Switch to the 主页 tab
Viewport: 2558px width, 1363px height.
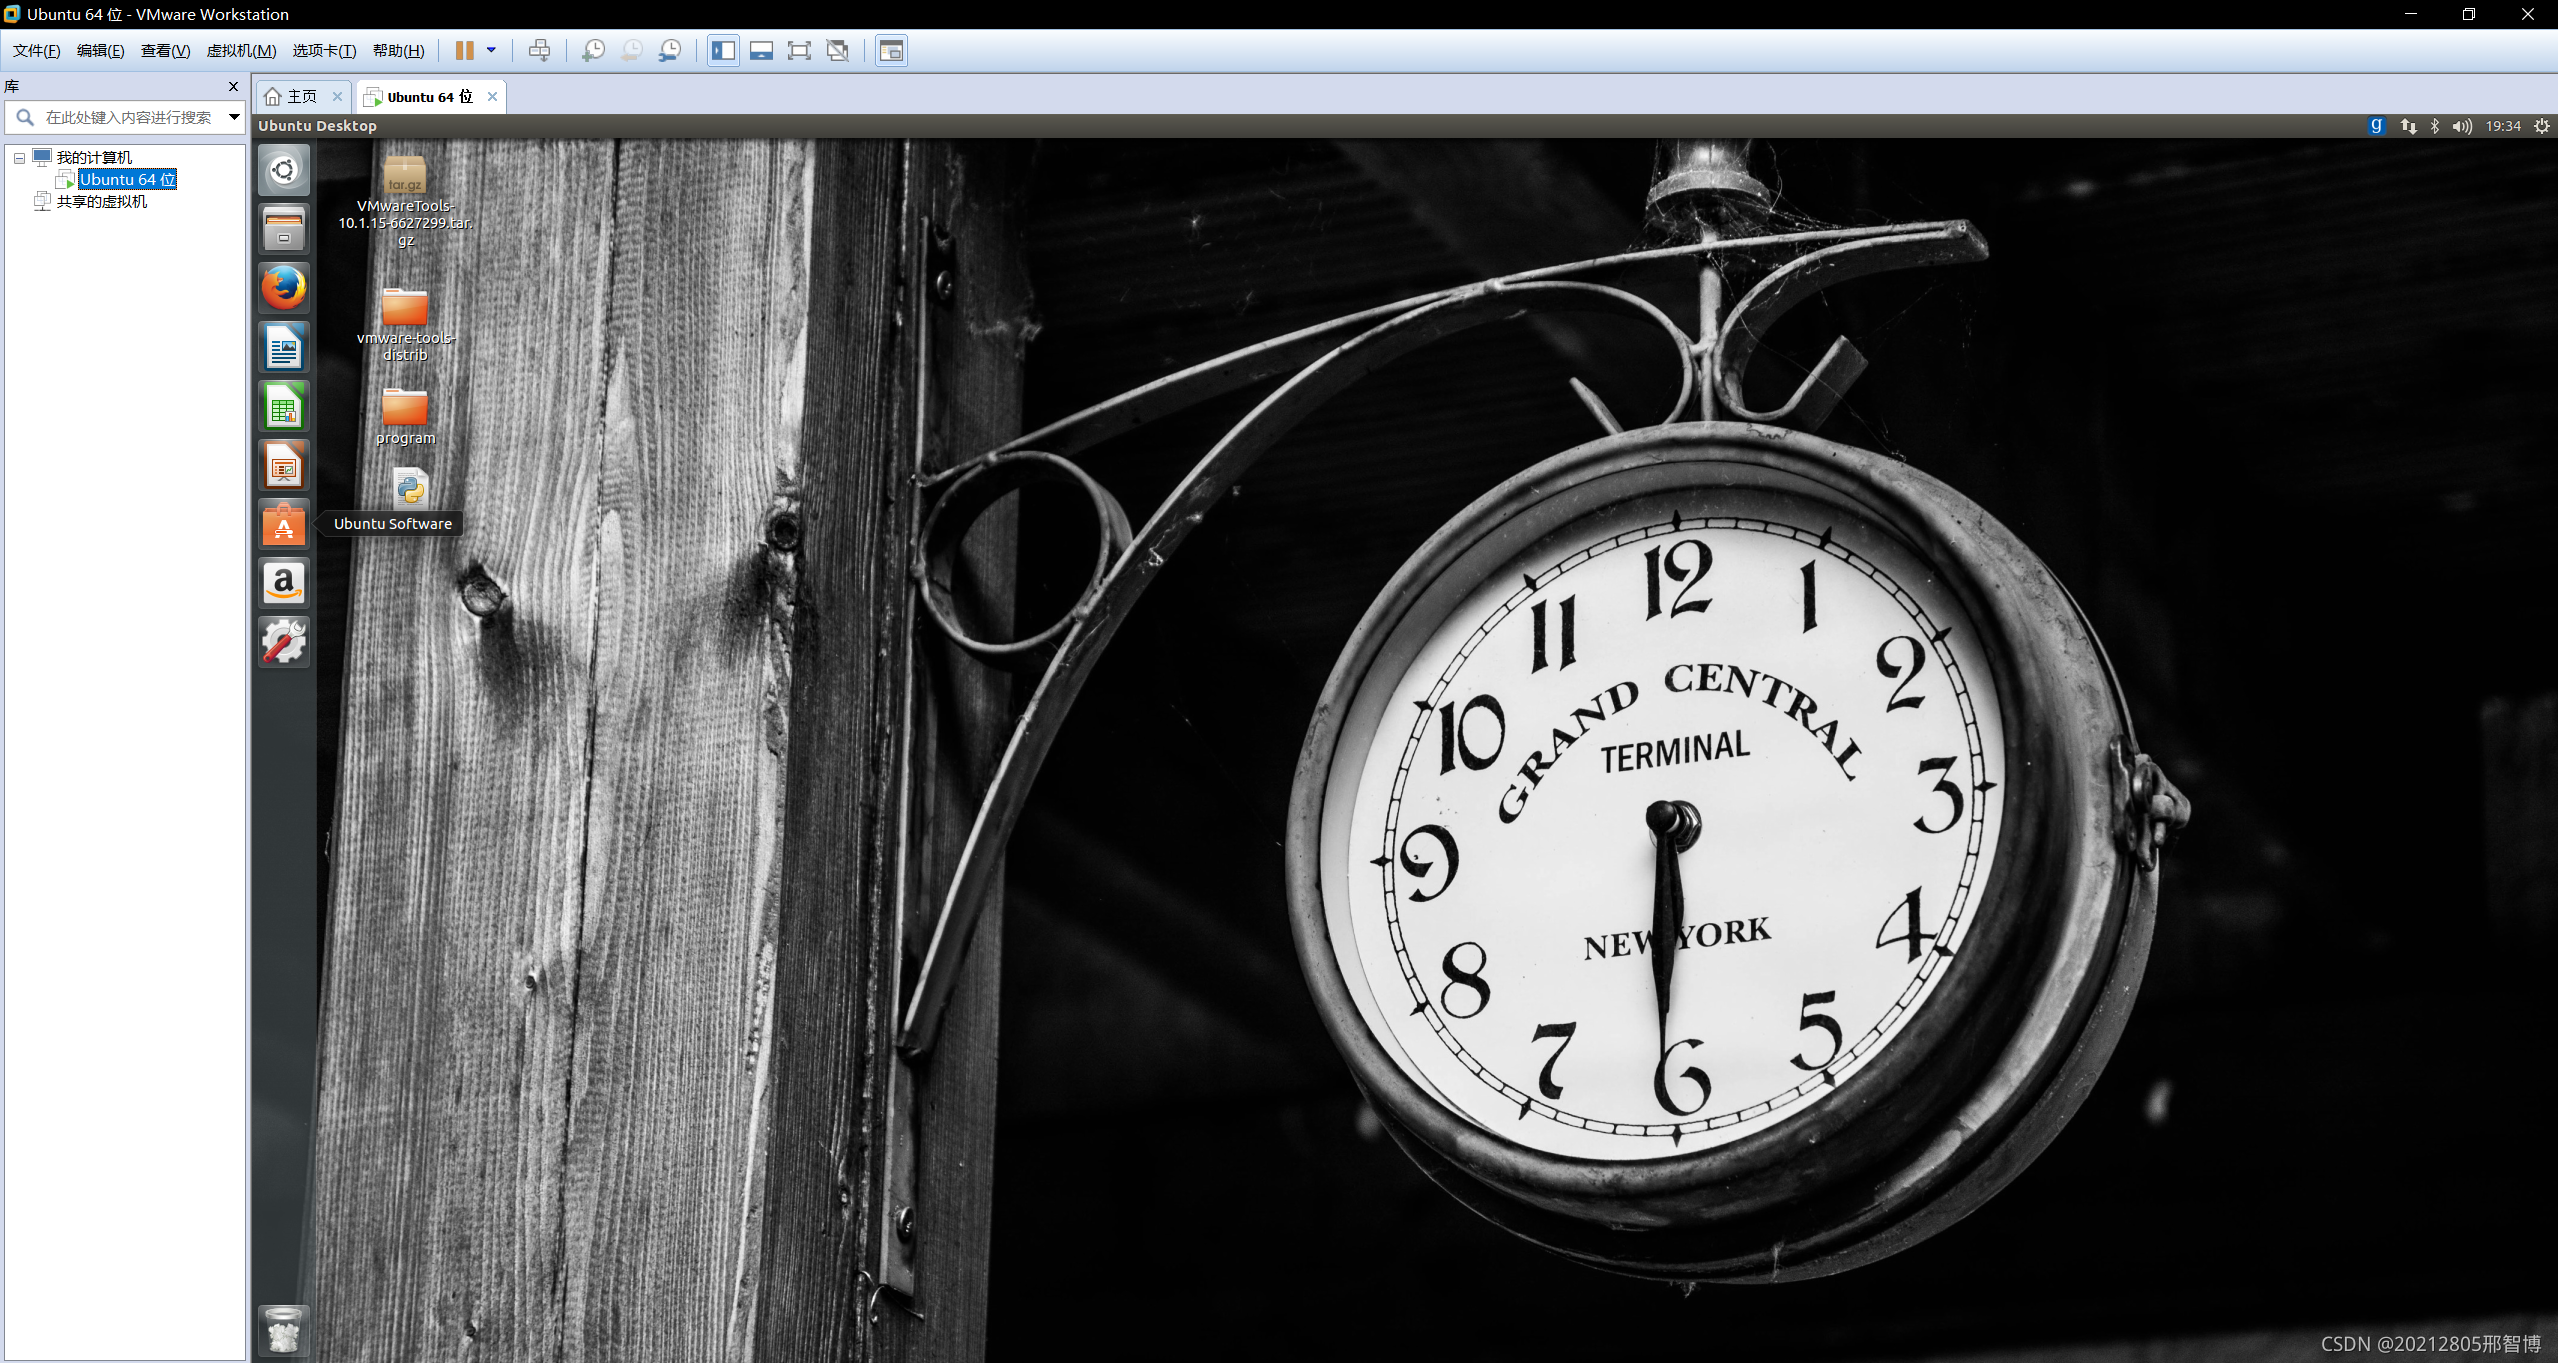click(300, 97)
